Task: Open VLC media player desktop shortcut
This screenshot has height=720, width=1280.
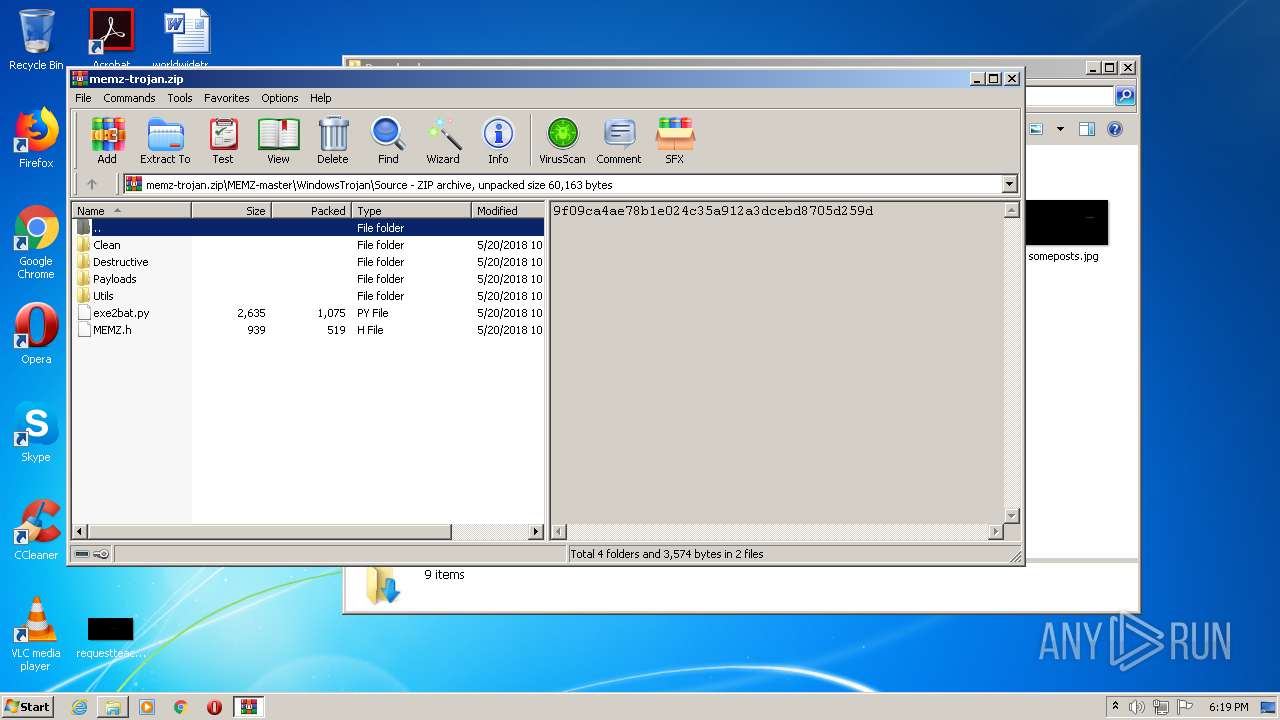Action: point(36,634)
